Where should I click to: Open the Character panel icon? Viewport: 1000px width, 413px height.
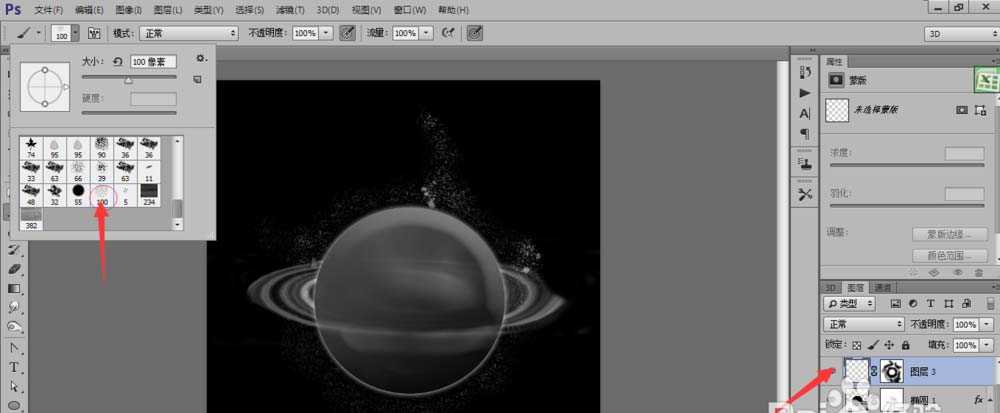coord(805,113)
